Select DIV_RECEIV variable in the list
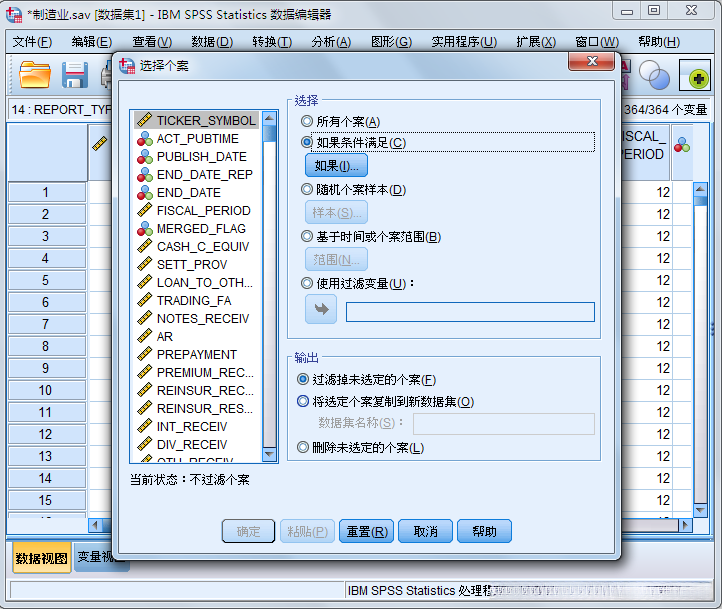 click(x=197, y=444)
